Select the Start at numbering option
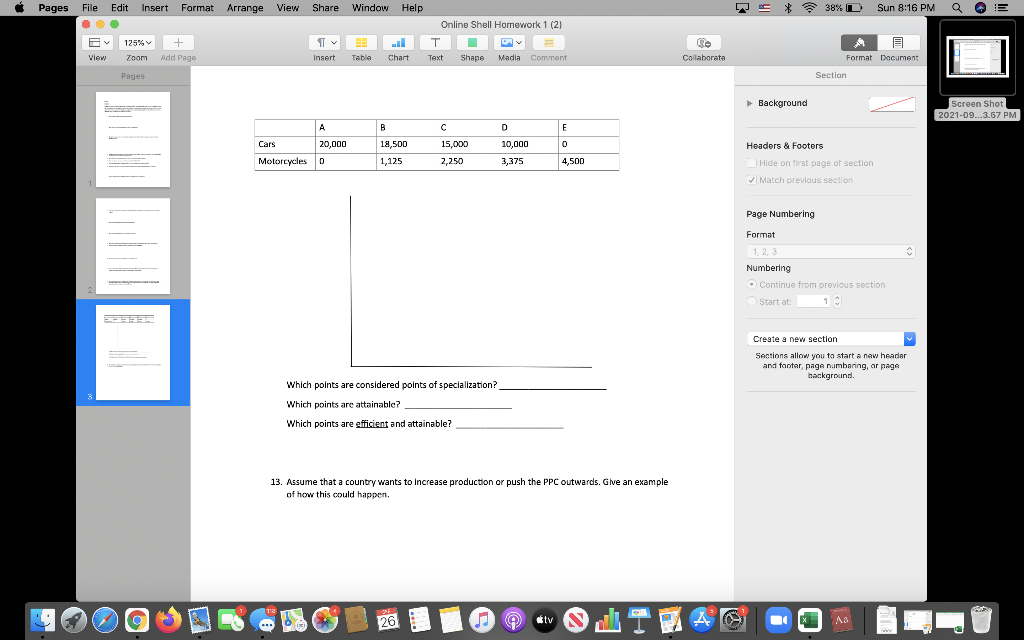This screenshot has height=640, width=1024. (750, 302)
